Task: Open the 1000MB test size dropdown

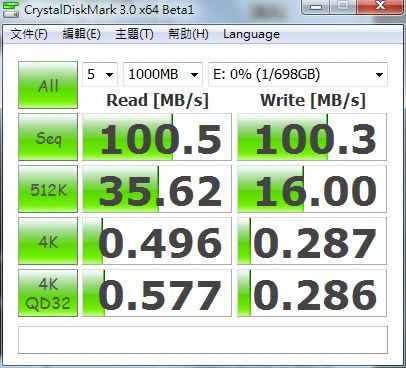Action: (x=163, y=74)
